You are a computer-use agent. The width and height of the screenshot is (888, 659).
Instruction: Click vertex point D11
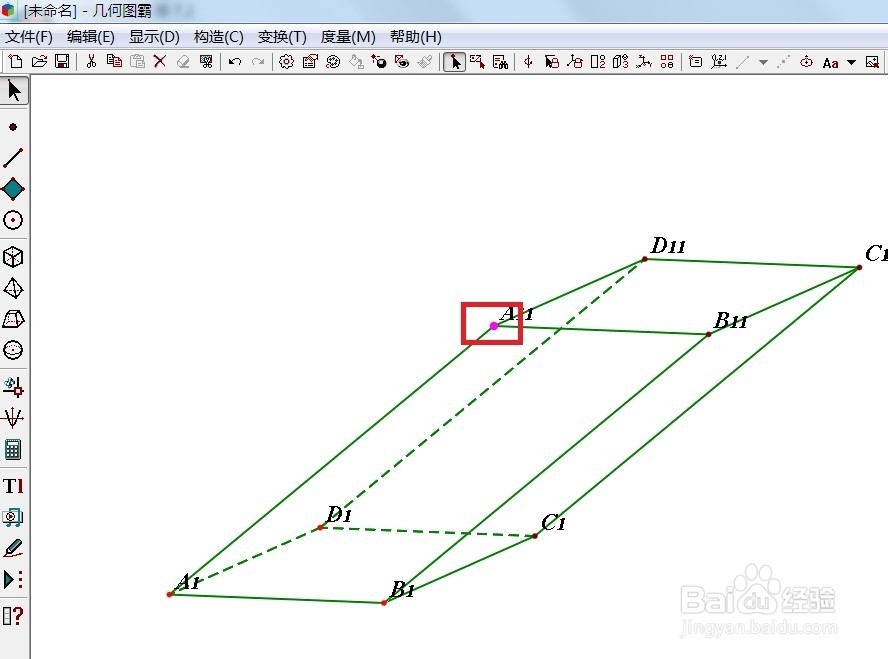click(x=644, y=259)
